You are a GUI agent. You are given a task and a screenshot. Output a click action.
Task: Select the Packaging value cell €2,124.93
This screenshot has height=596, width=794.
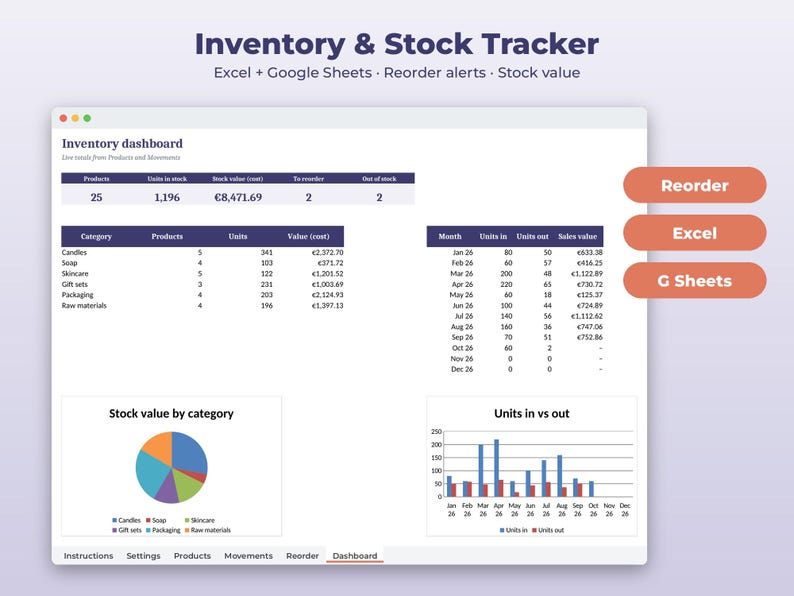pos(327,295)
